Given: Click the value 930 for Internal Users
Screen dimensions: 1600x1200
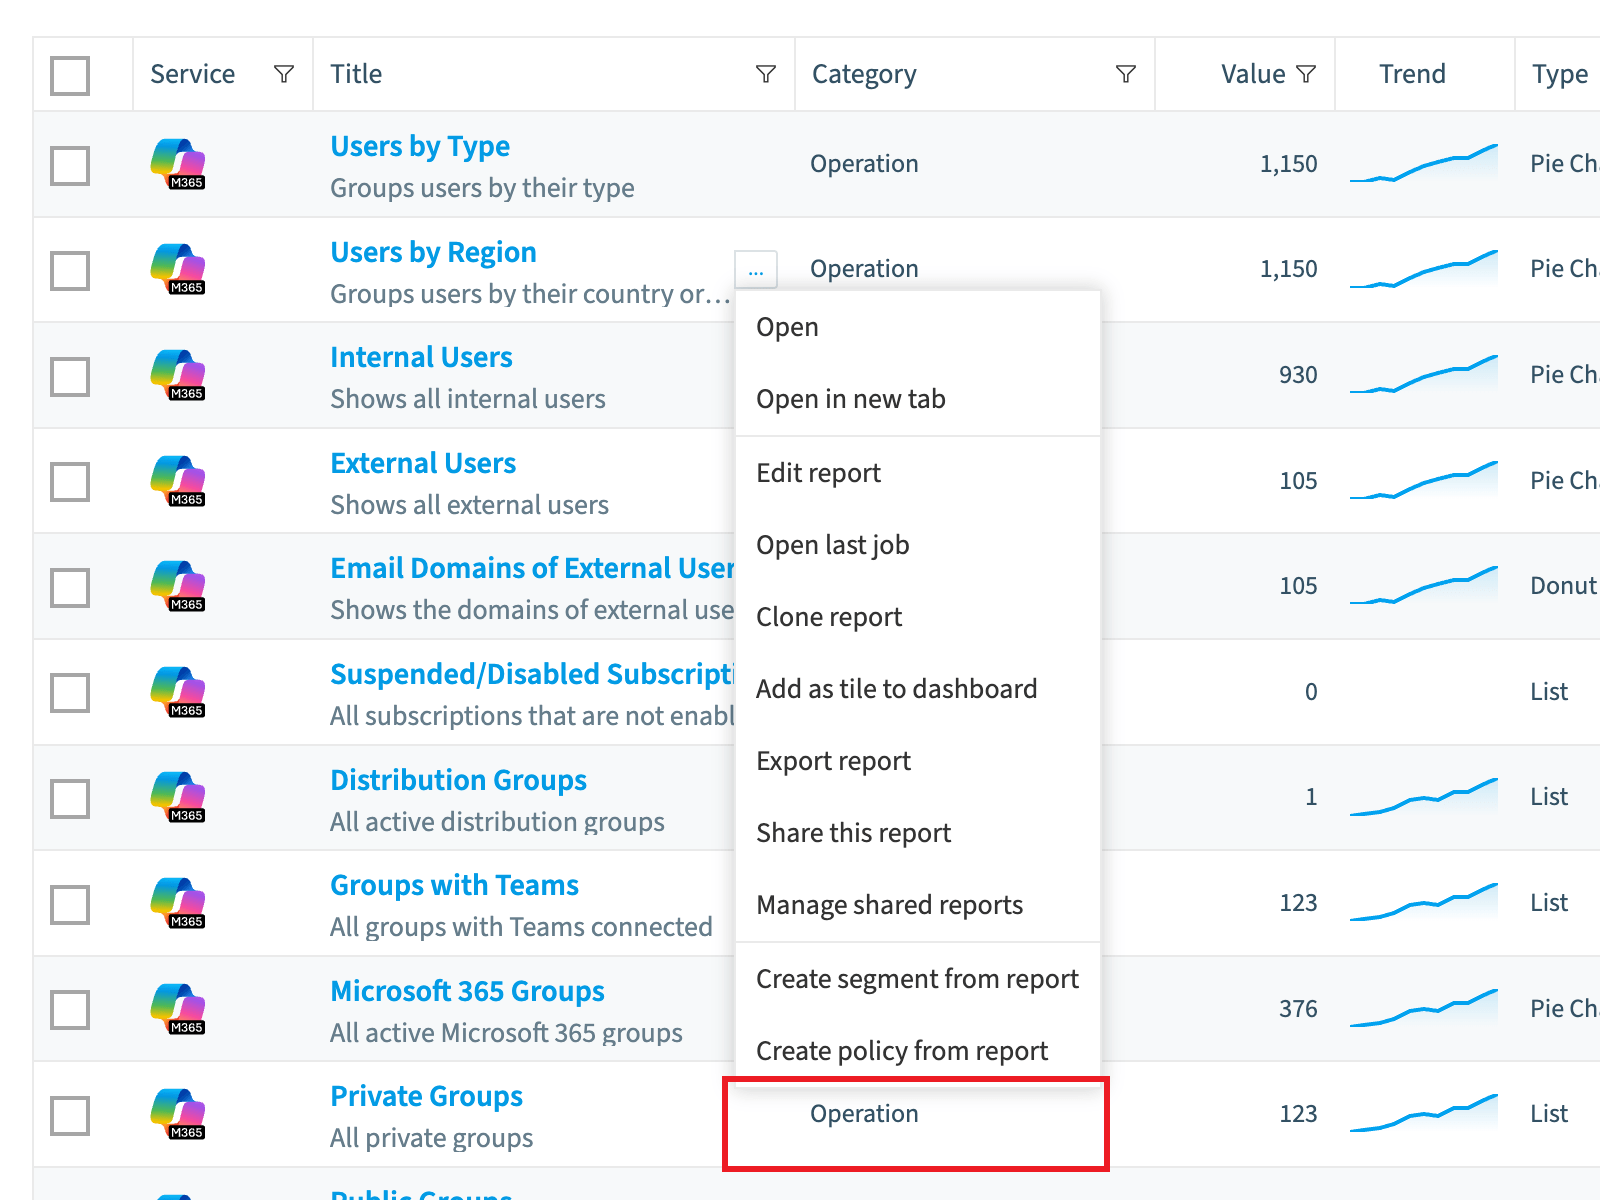Looking at the screenshot, I should (x=1298, y=375).
